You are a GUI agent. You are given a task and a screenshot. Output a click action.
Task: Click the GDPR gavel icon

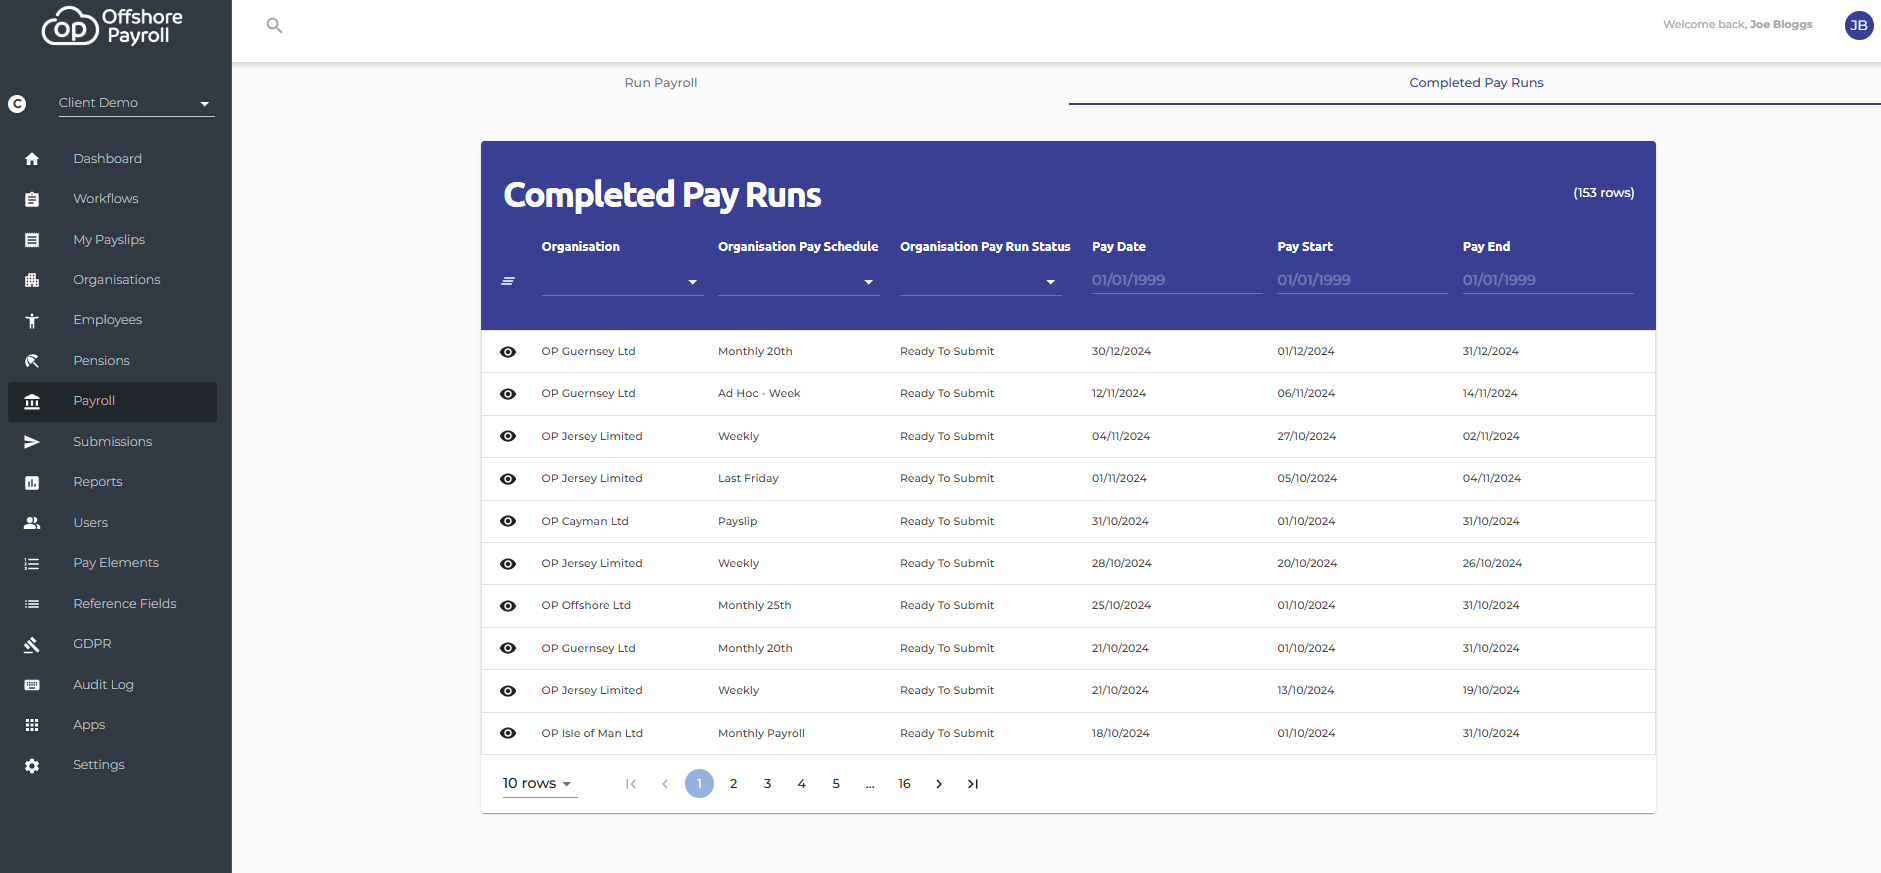pos(32,644)
